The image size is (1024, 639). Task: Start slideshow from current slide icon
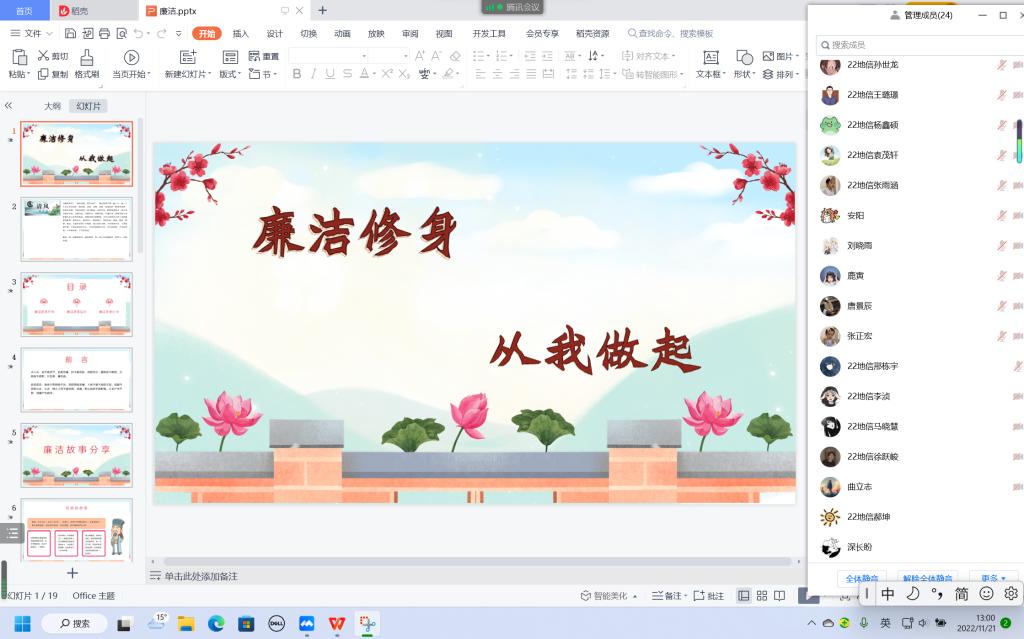pyautogui.click(x=131, y=57)
